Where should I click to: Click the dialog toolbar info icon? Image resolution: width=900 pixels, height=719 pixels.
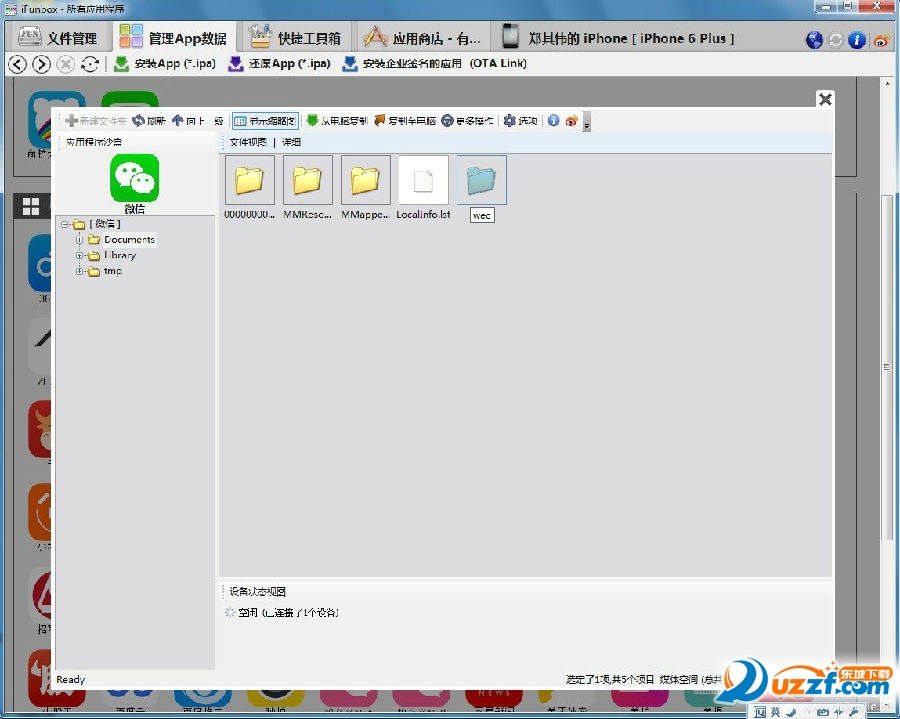(553, 121)
